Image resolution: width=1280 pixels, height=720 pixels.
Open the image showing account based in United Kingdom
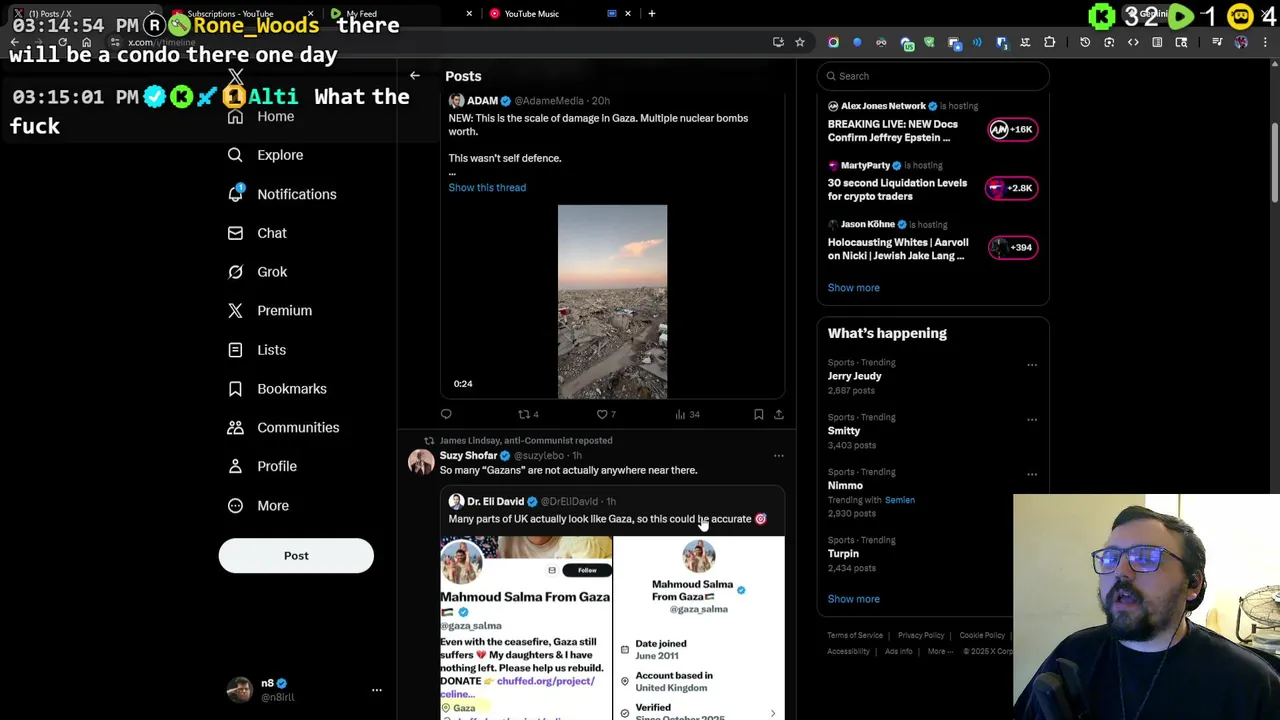coord(699,628)
